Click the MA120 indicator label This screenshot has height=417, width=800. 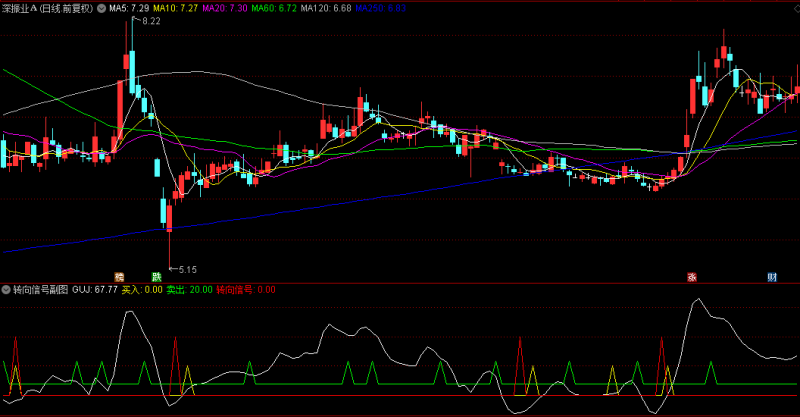coord(326,8)
